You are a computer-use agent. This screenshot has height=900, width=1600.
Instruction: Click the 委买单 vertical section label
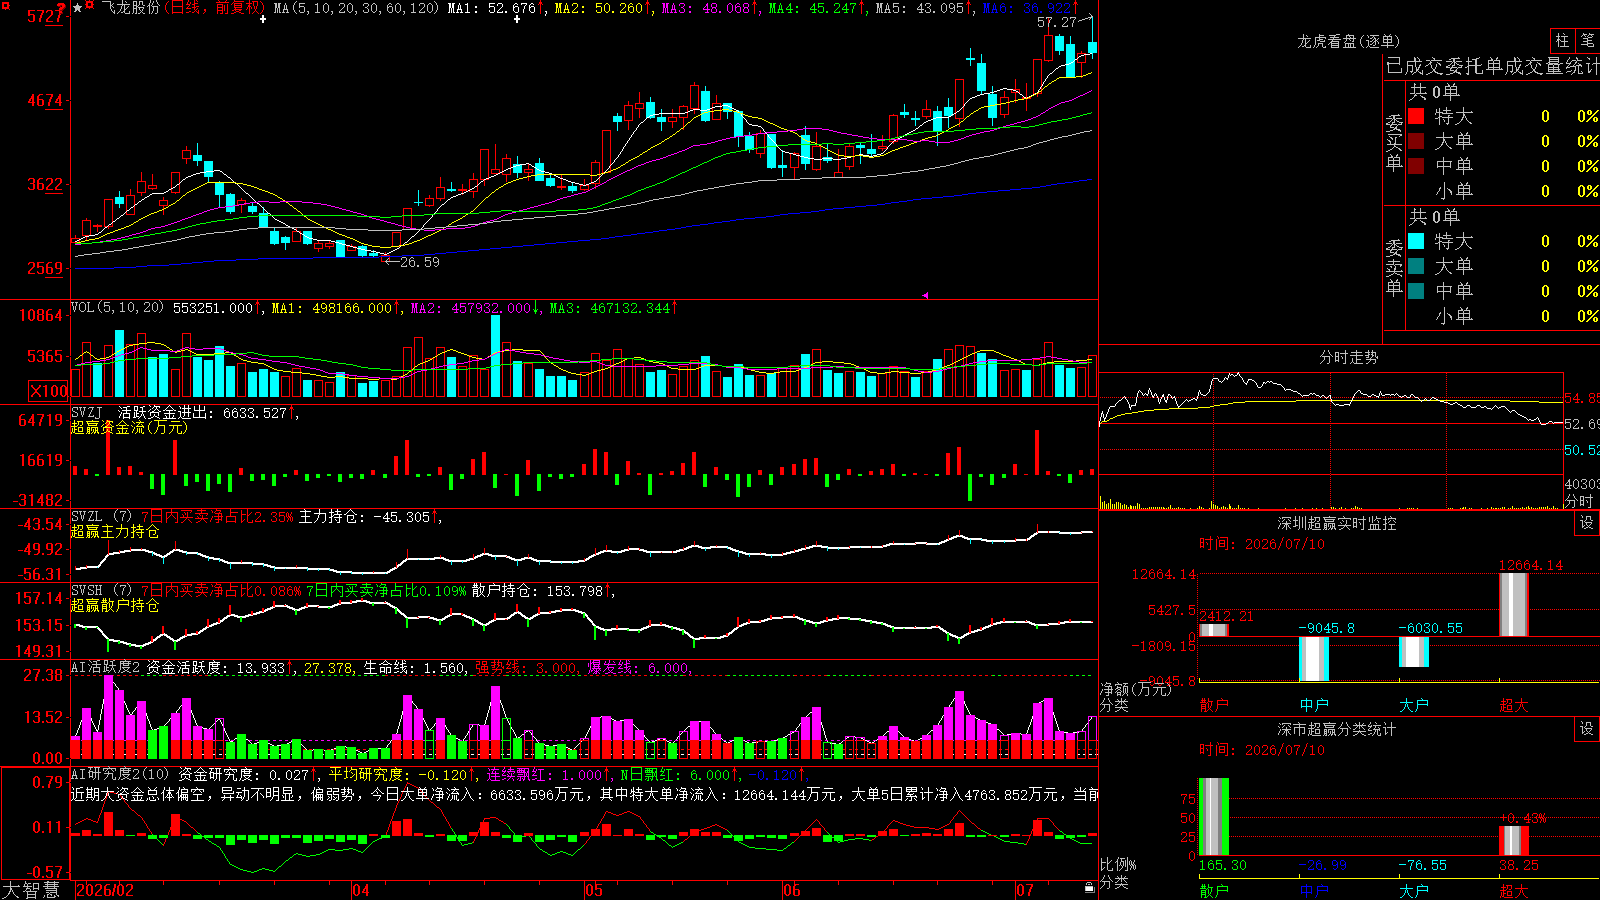(x=1395, y=142)
